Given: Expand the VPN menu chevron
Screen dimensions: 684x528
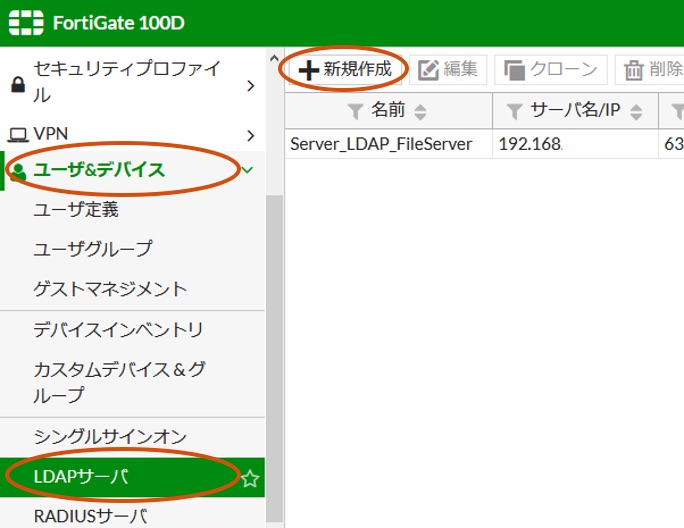Looking at the screenshot, I should pos(250,136).
